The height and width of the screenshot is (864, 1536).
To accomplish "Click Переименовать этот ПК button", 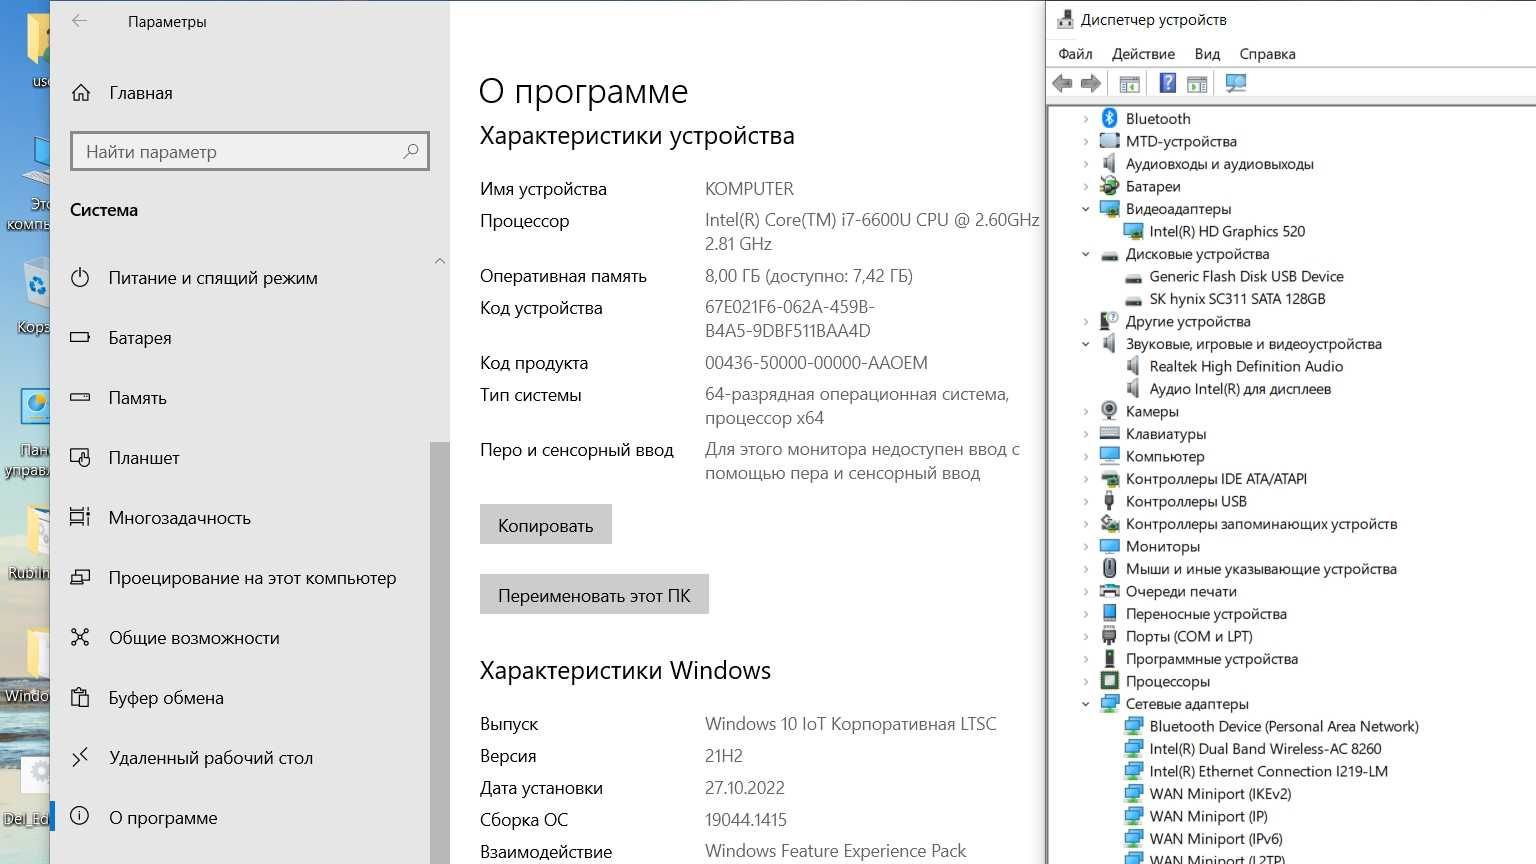I will click(x=594, y=595).
